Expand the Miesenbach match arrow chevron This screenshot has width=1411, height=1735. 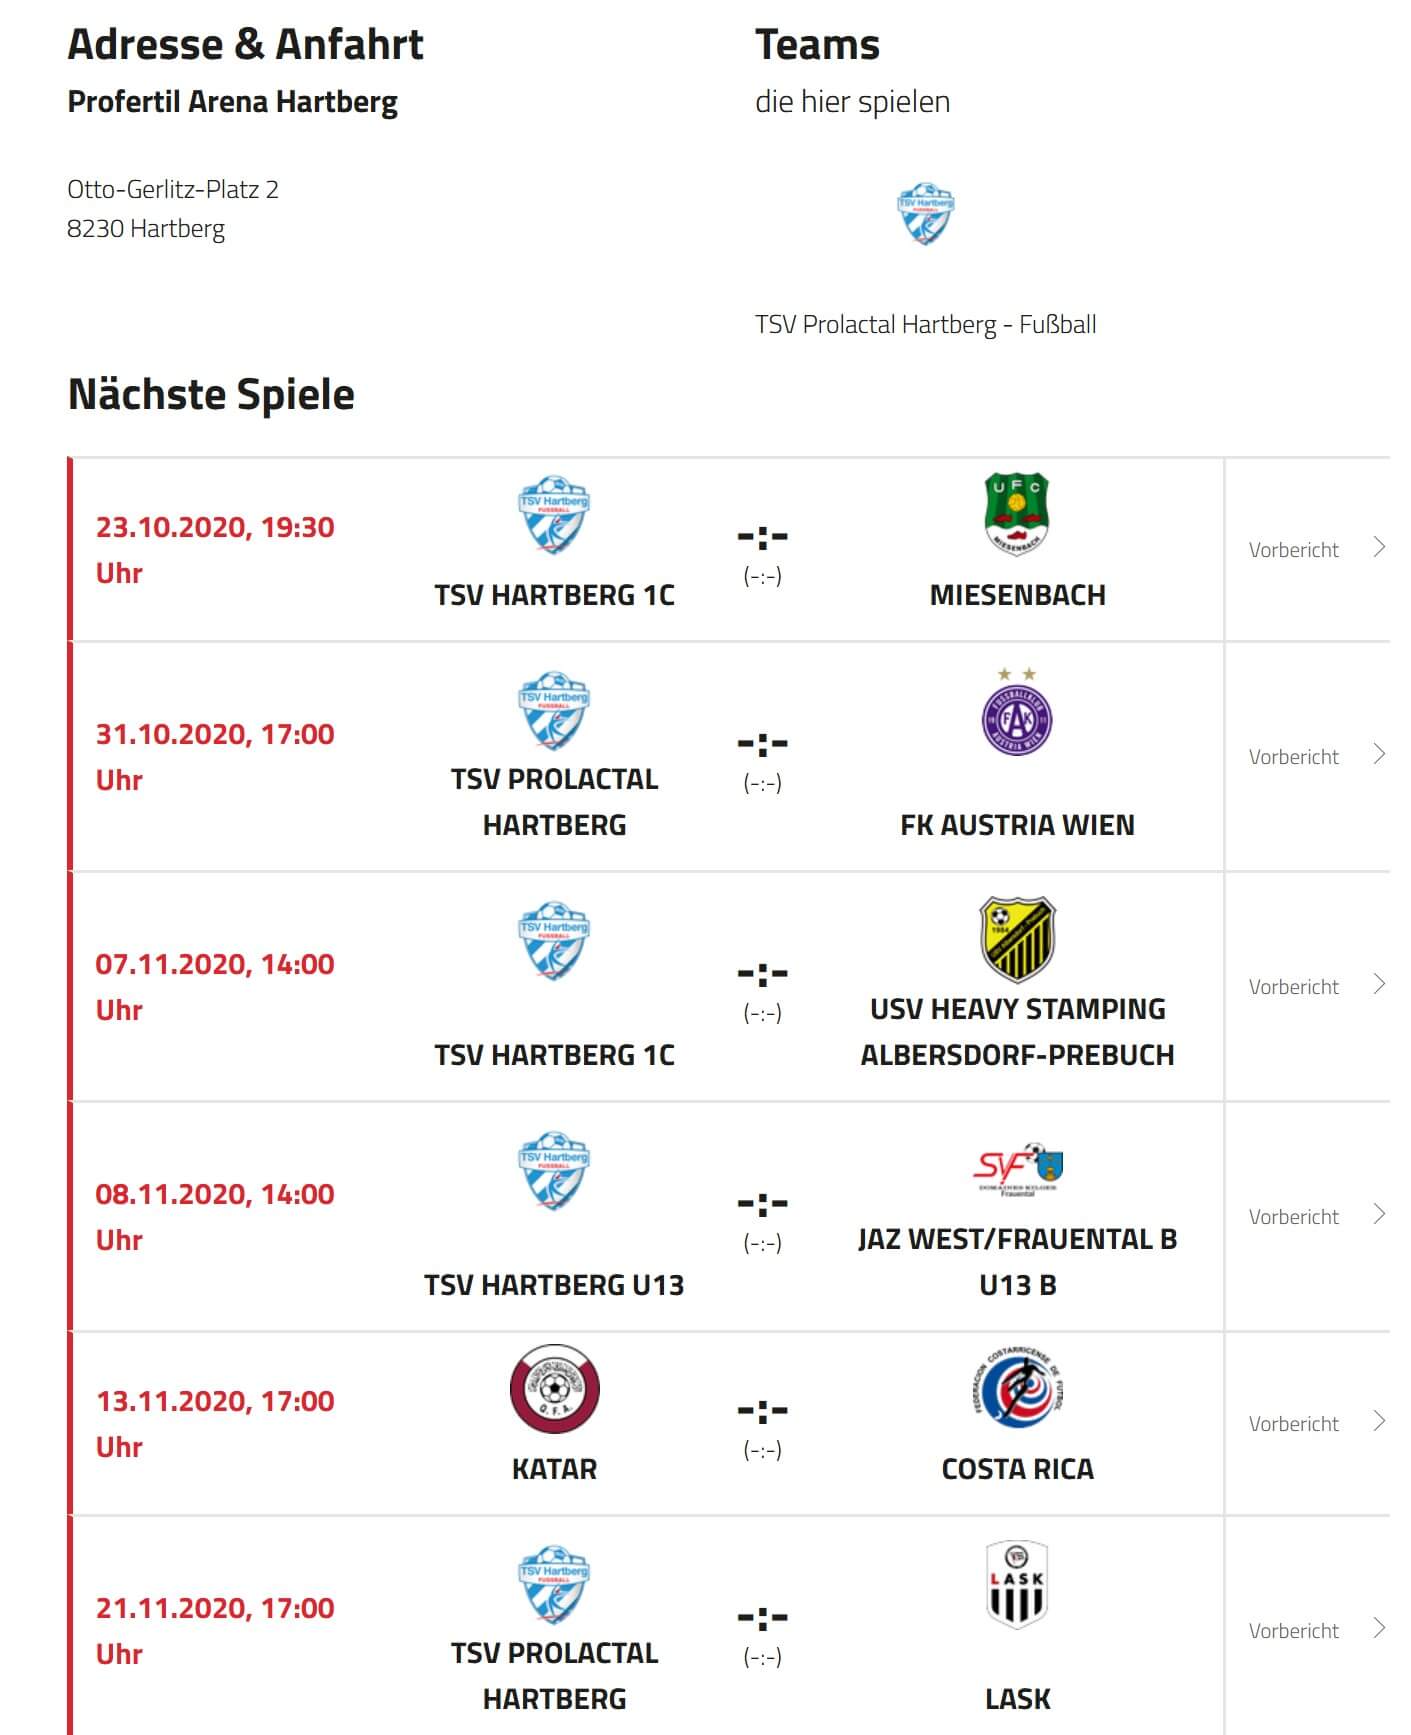[x=1379, y=547]
